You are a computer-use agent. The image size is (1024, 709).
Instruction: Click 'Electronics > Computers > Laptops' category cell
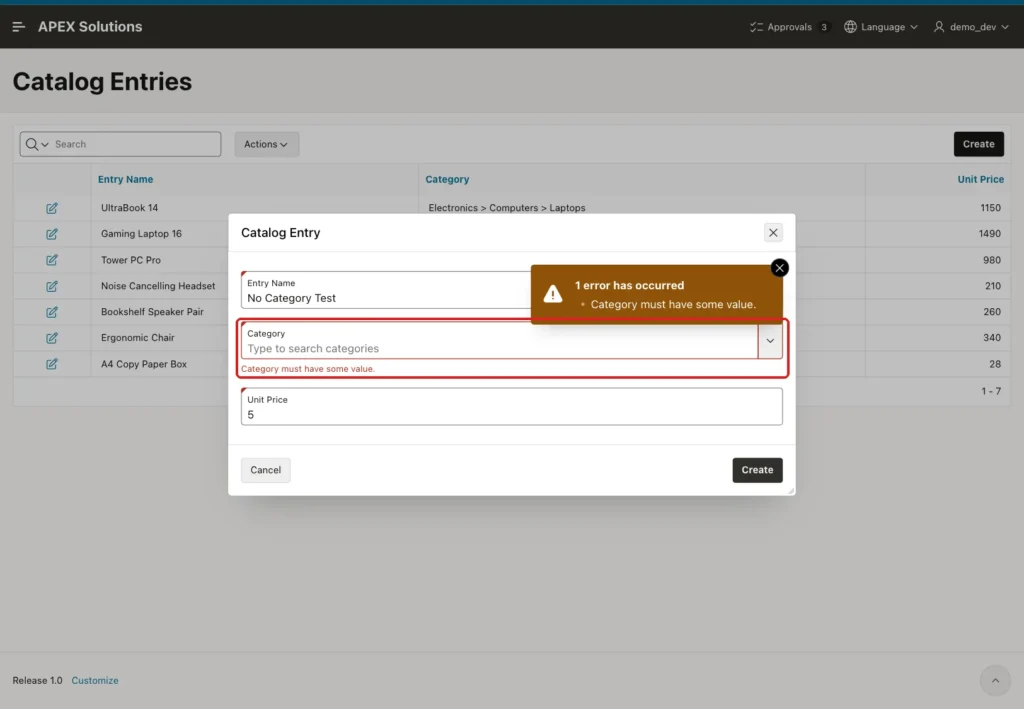click(507, 208)
